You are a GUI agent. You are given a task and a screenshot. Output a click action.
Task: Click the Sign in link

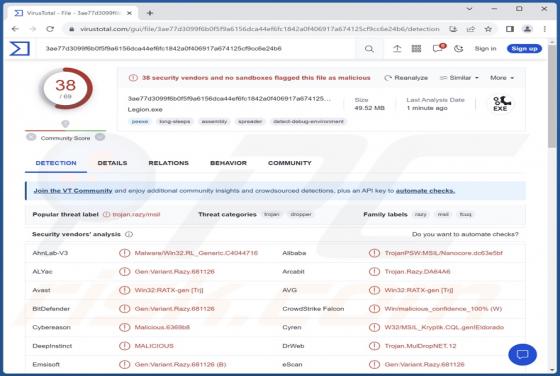coord(485,49)
